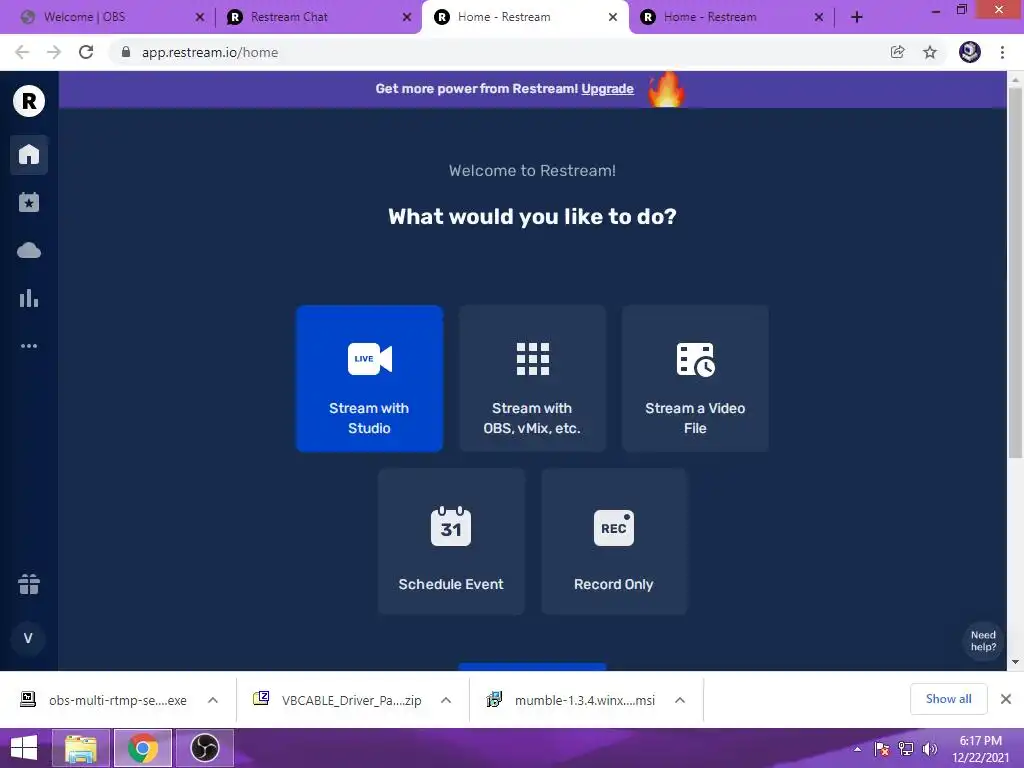This screenshot has width=1024, height=768.
Task: Close the downloads bar
Action: tap(1006, 699)
